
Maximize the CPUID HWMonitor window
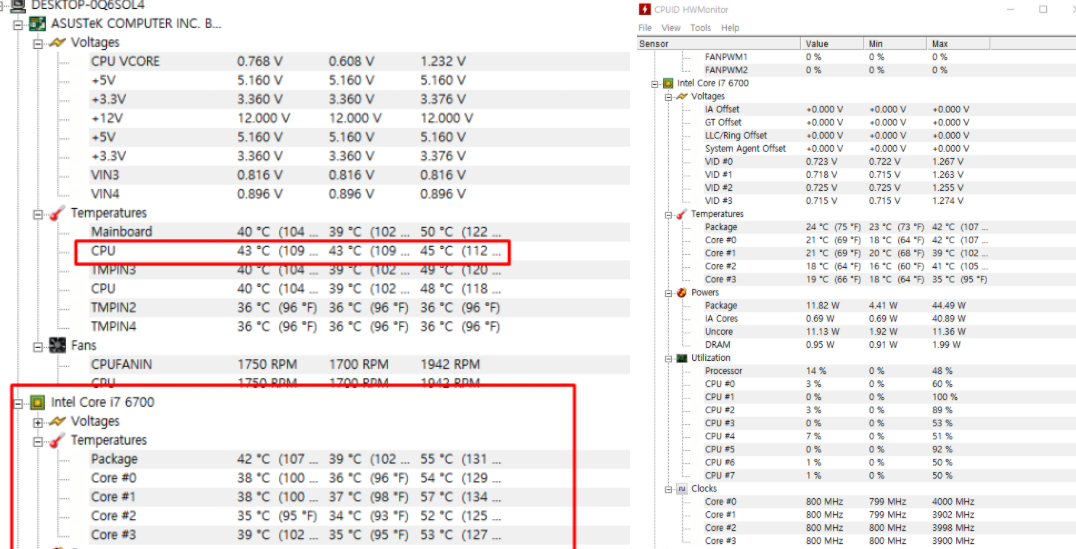click(x=1043, y=10)
